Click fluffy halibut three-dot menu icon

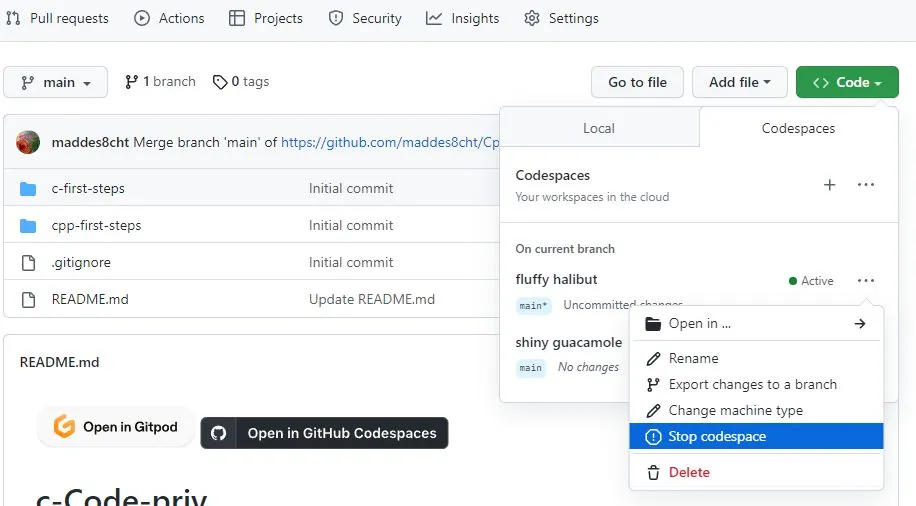pos(866,281)
